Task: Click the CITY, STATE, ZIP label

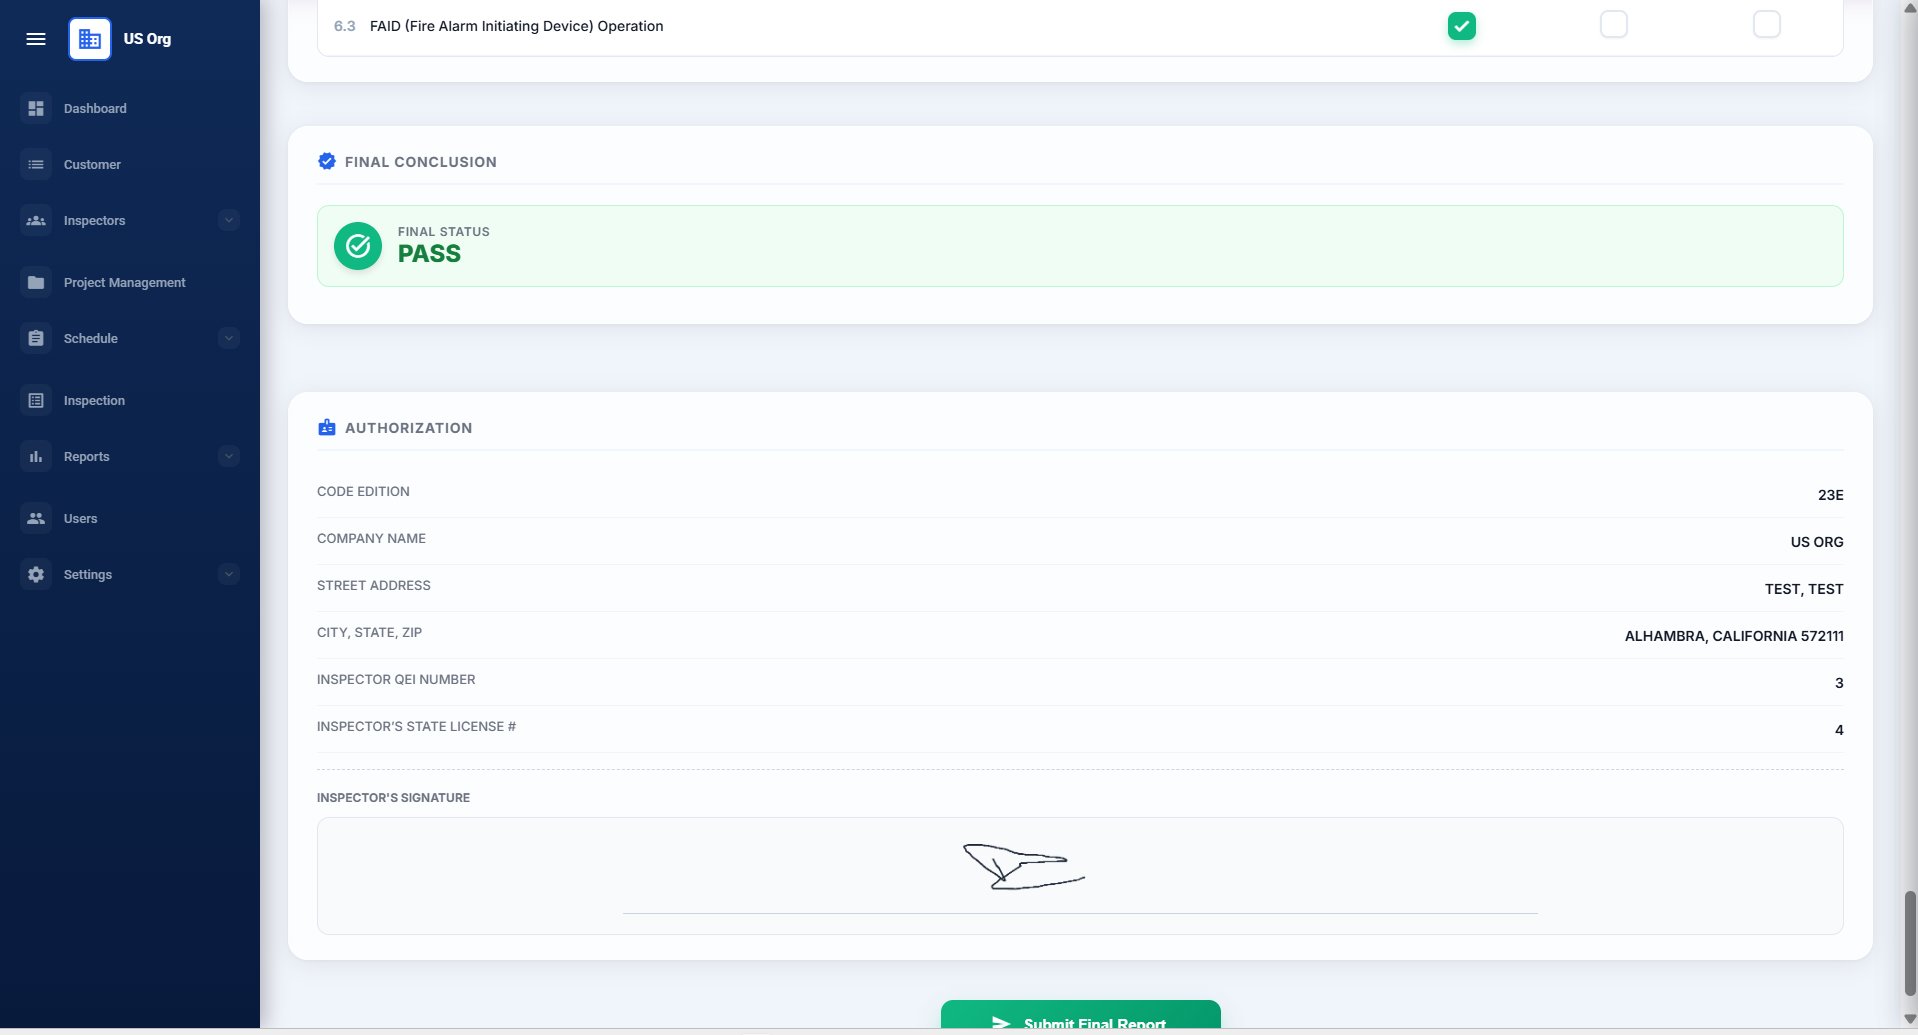Action: 369,632
